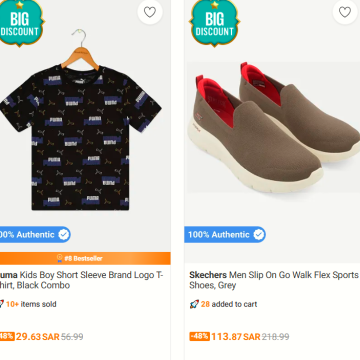
Task: Click 28 added to cart text
Action: point(229,304)
